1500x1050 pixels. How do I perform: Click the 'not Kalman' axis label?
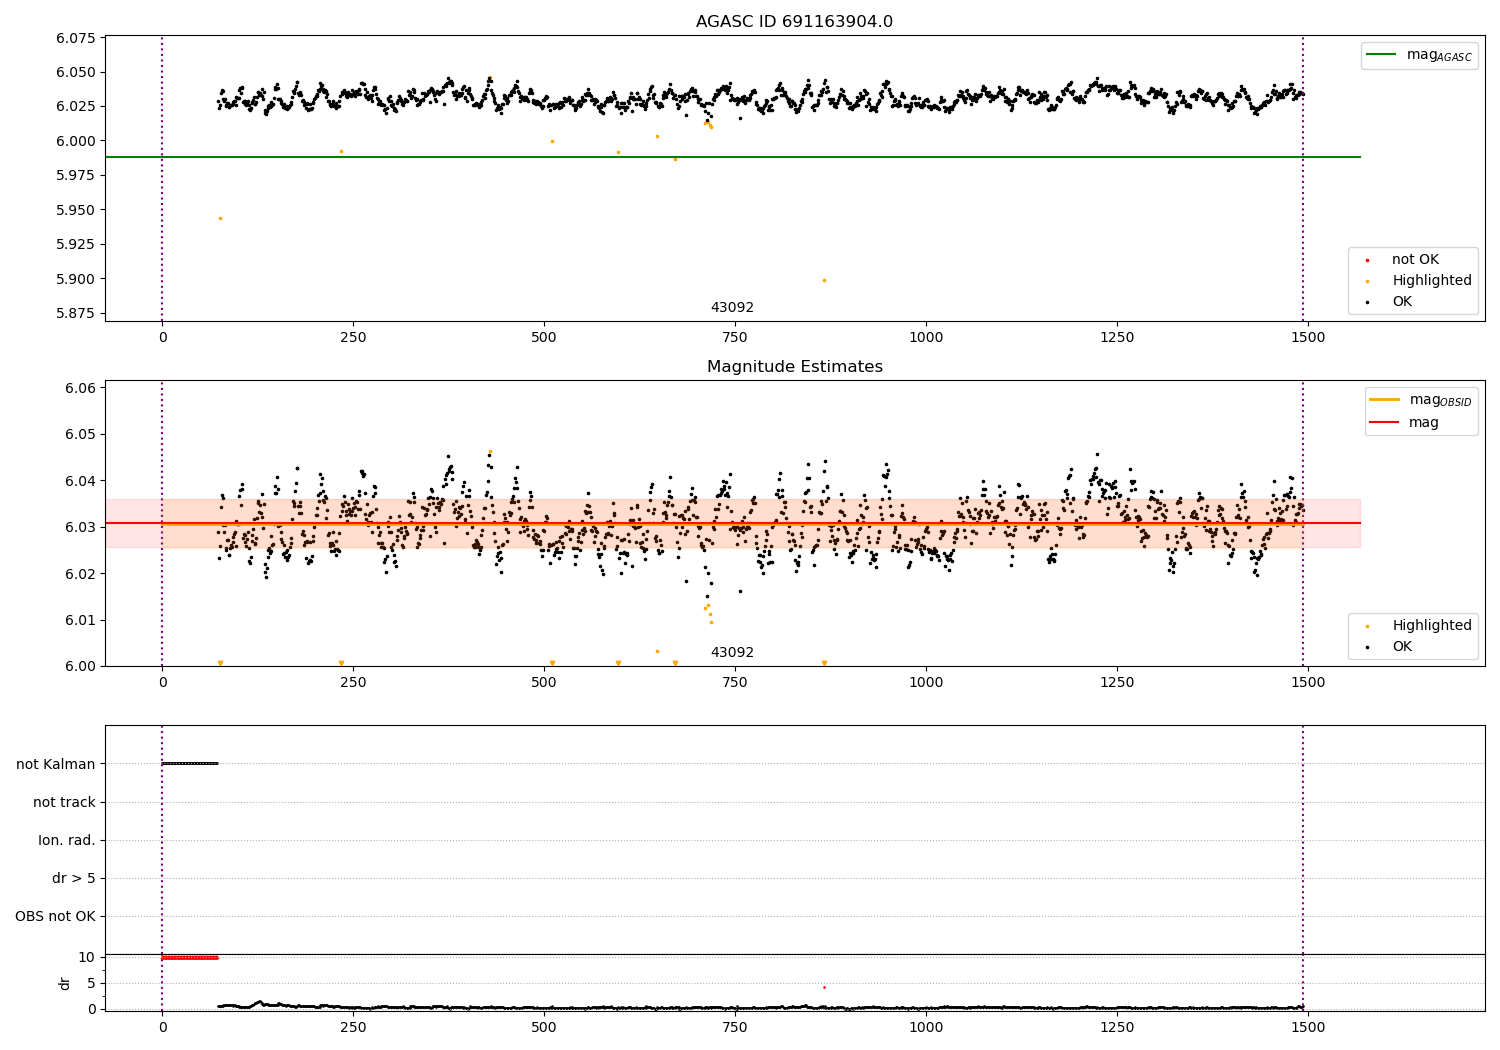pos(56,764)
